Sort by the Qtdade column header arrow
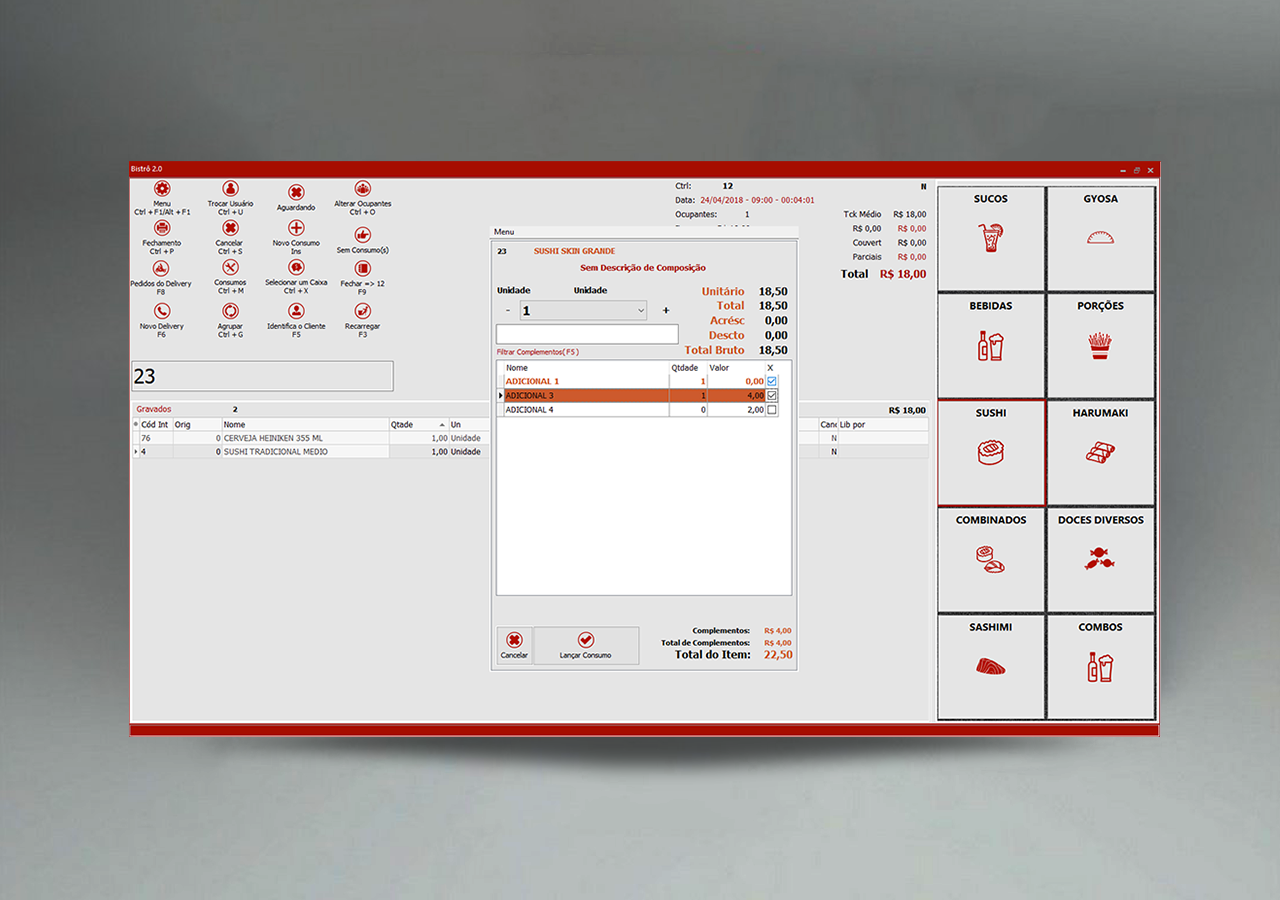Screen dimensions: 1280x900 tap(442, 425)
